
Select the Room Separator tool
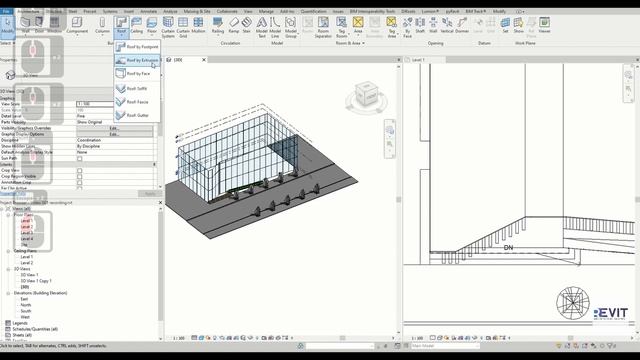coord(323,27)
